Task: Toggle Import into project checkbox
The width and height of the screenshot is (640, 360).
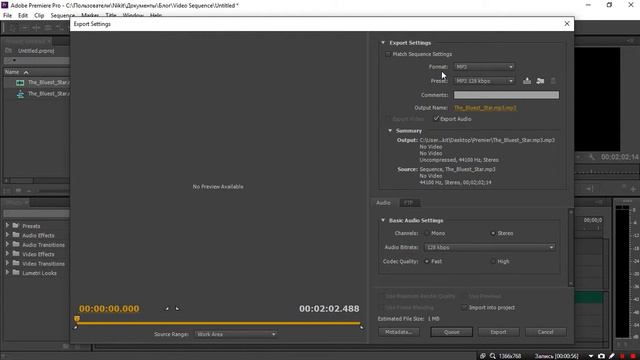Action: [464, 307]
